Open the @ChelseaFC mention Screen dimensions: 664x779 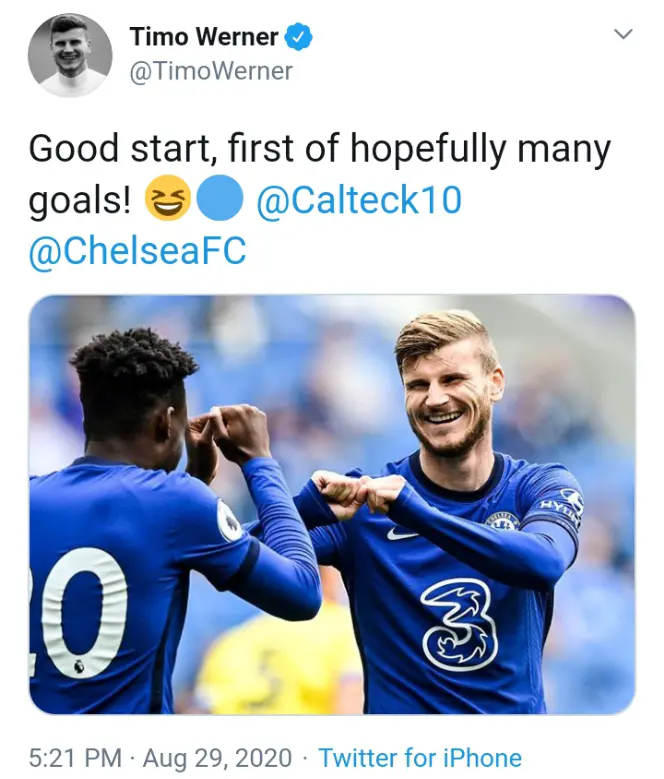click(x=137, y=251)
